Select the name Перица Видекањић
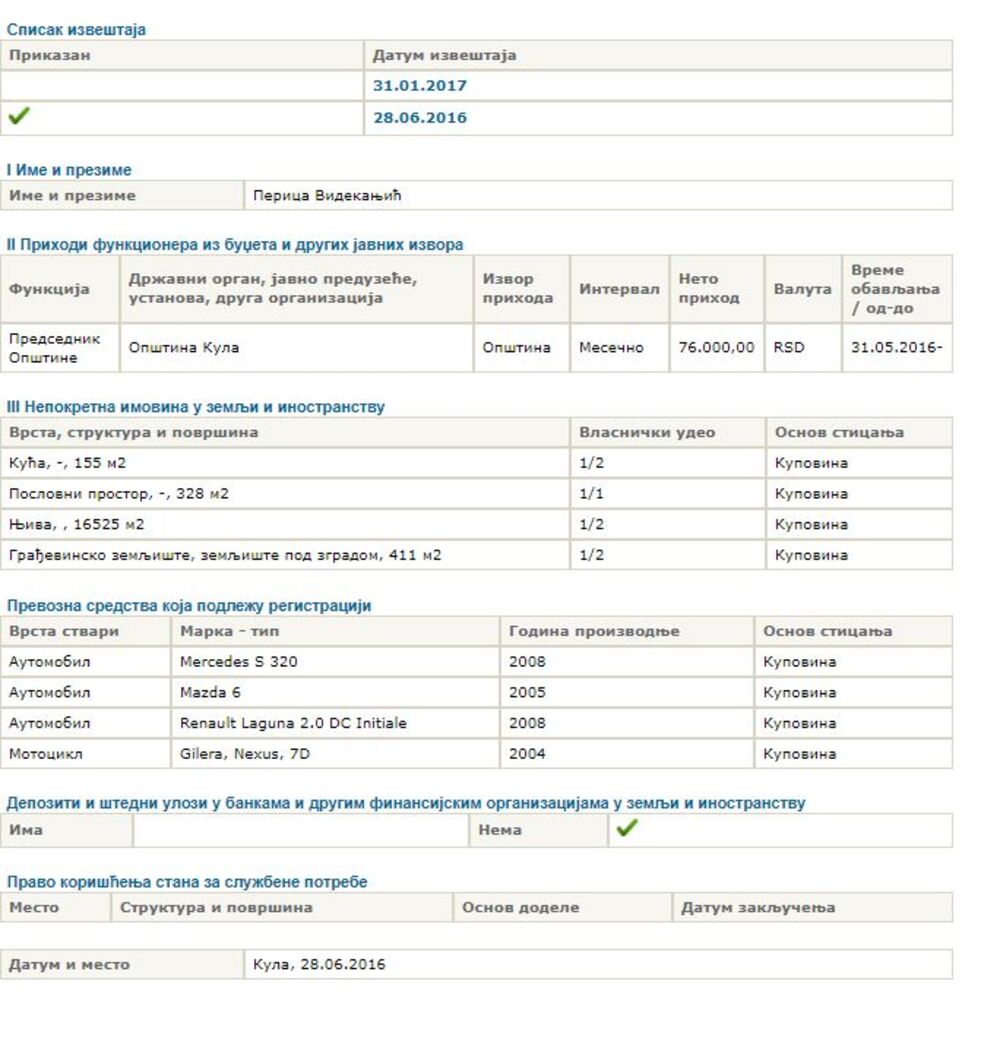This screenshot has width=1000, height=1038. 326,196
